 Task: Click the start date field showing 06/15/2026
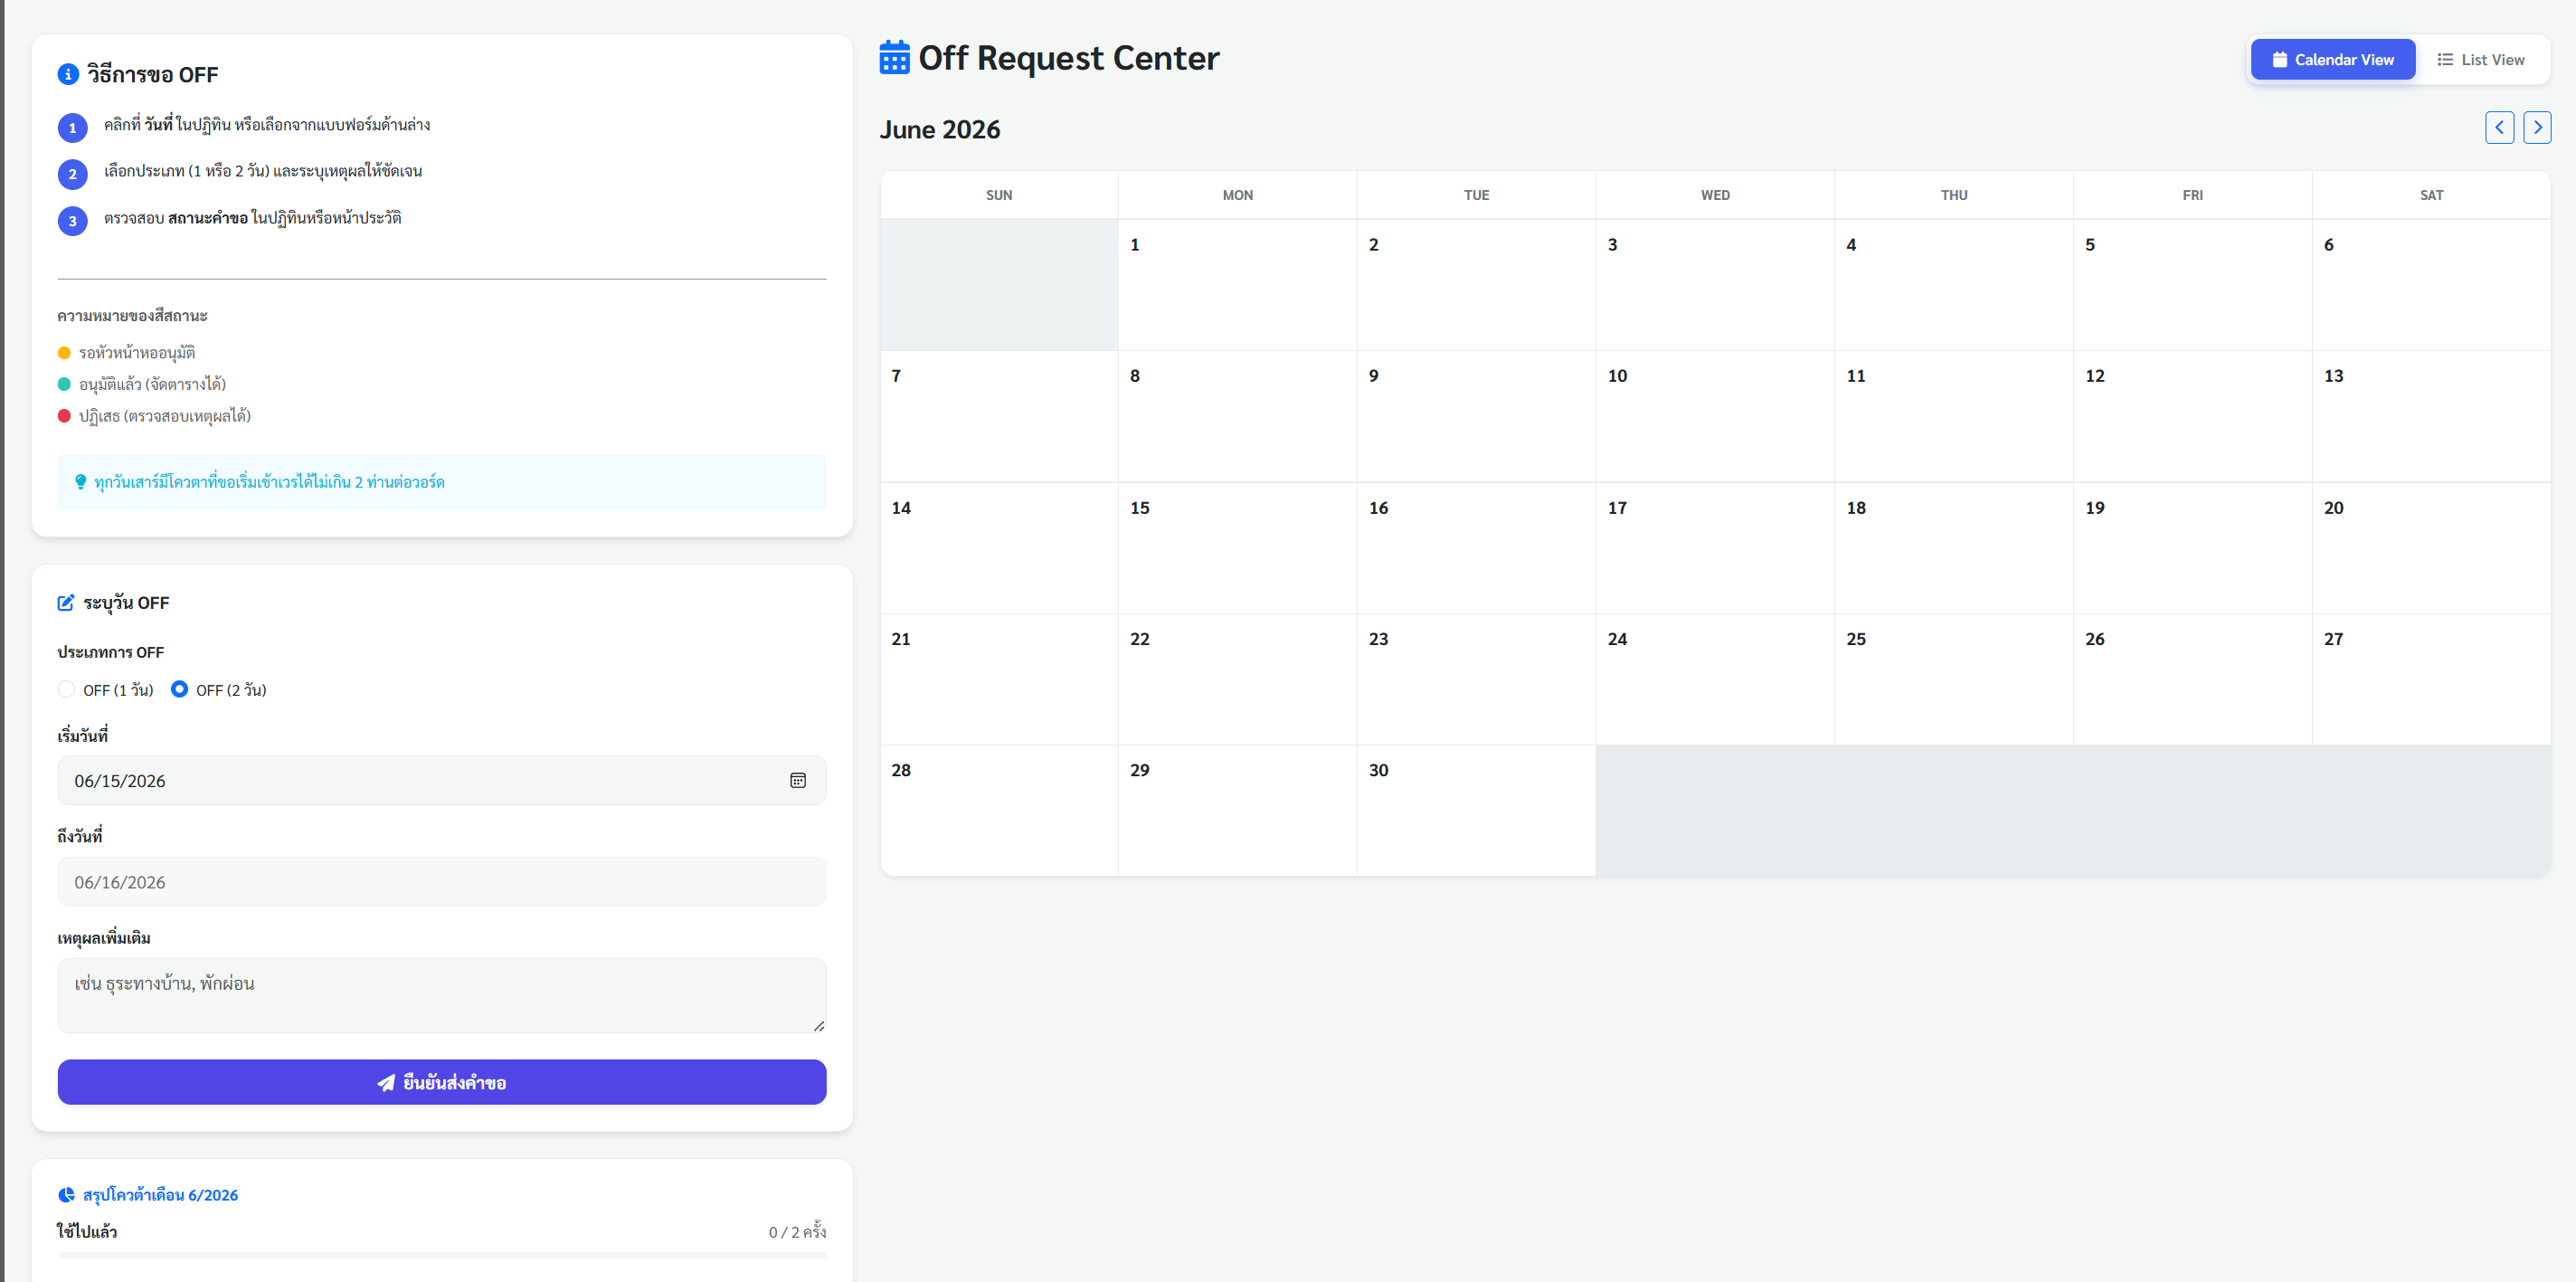click(442, 780)
